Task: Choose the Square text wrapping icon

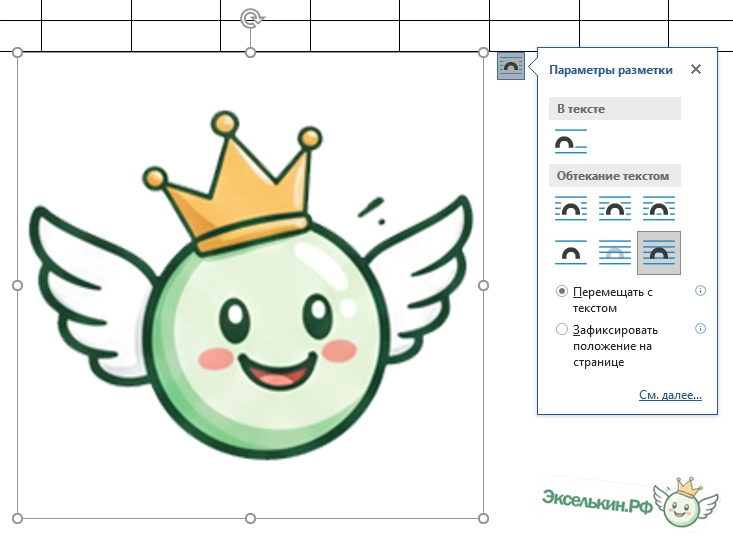Action: coord(571,208)
